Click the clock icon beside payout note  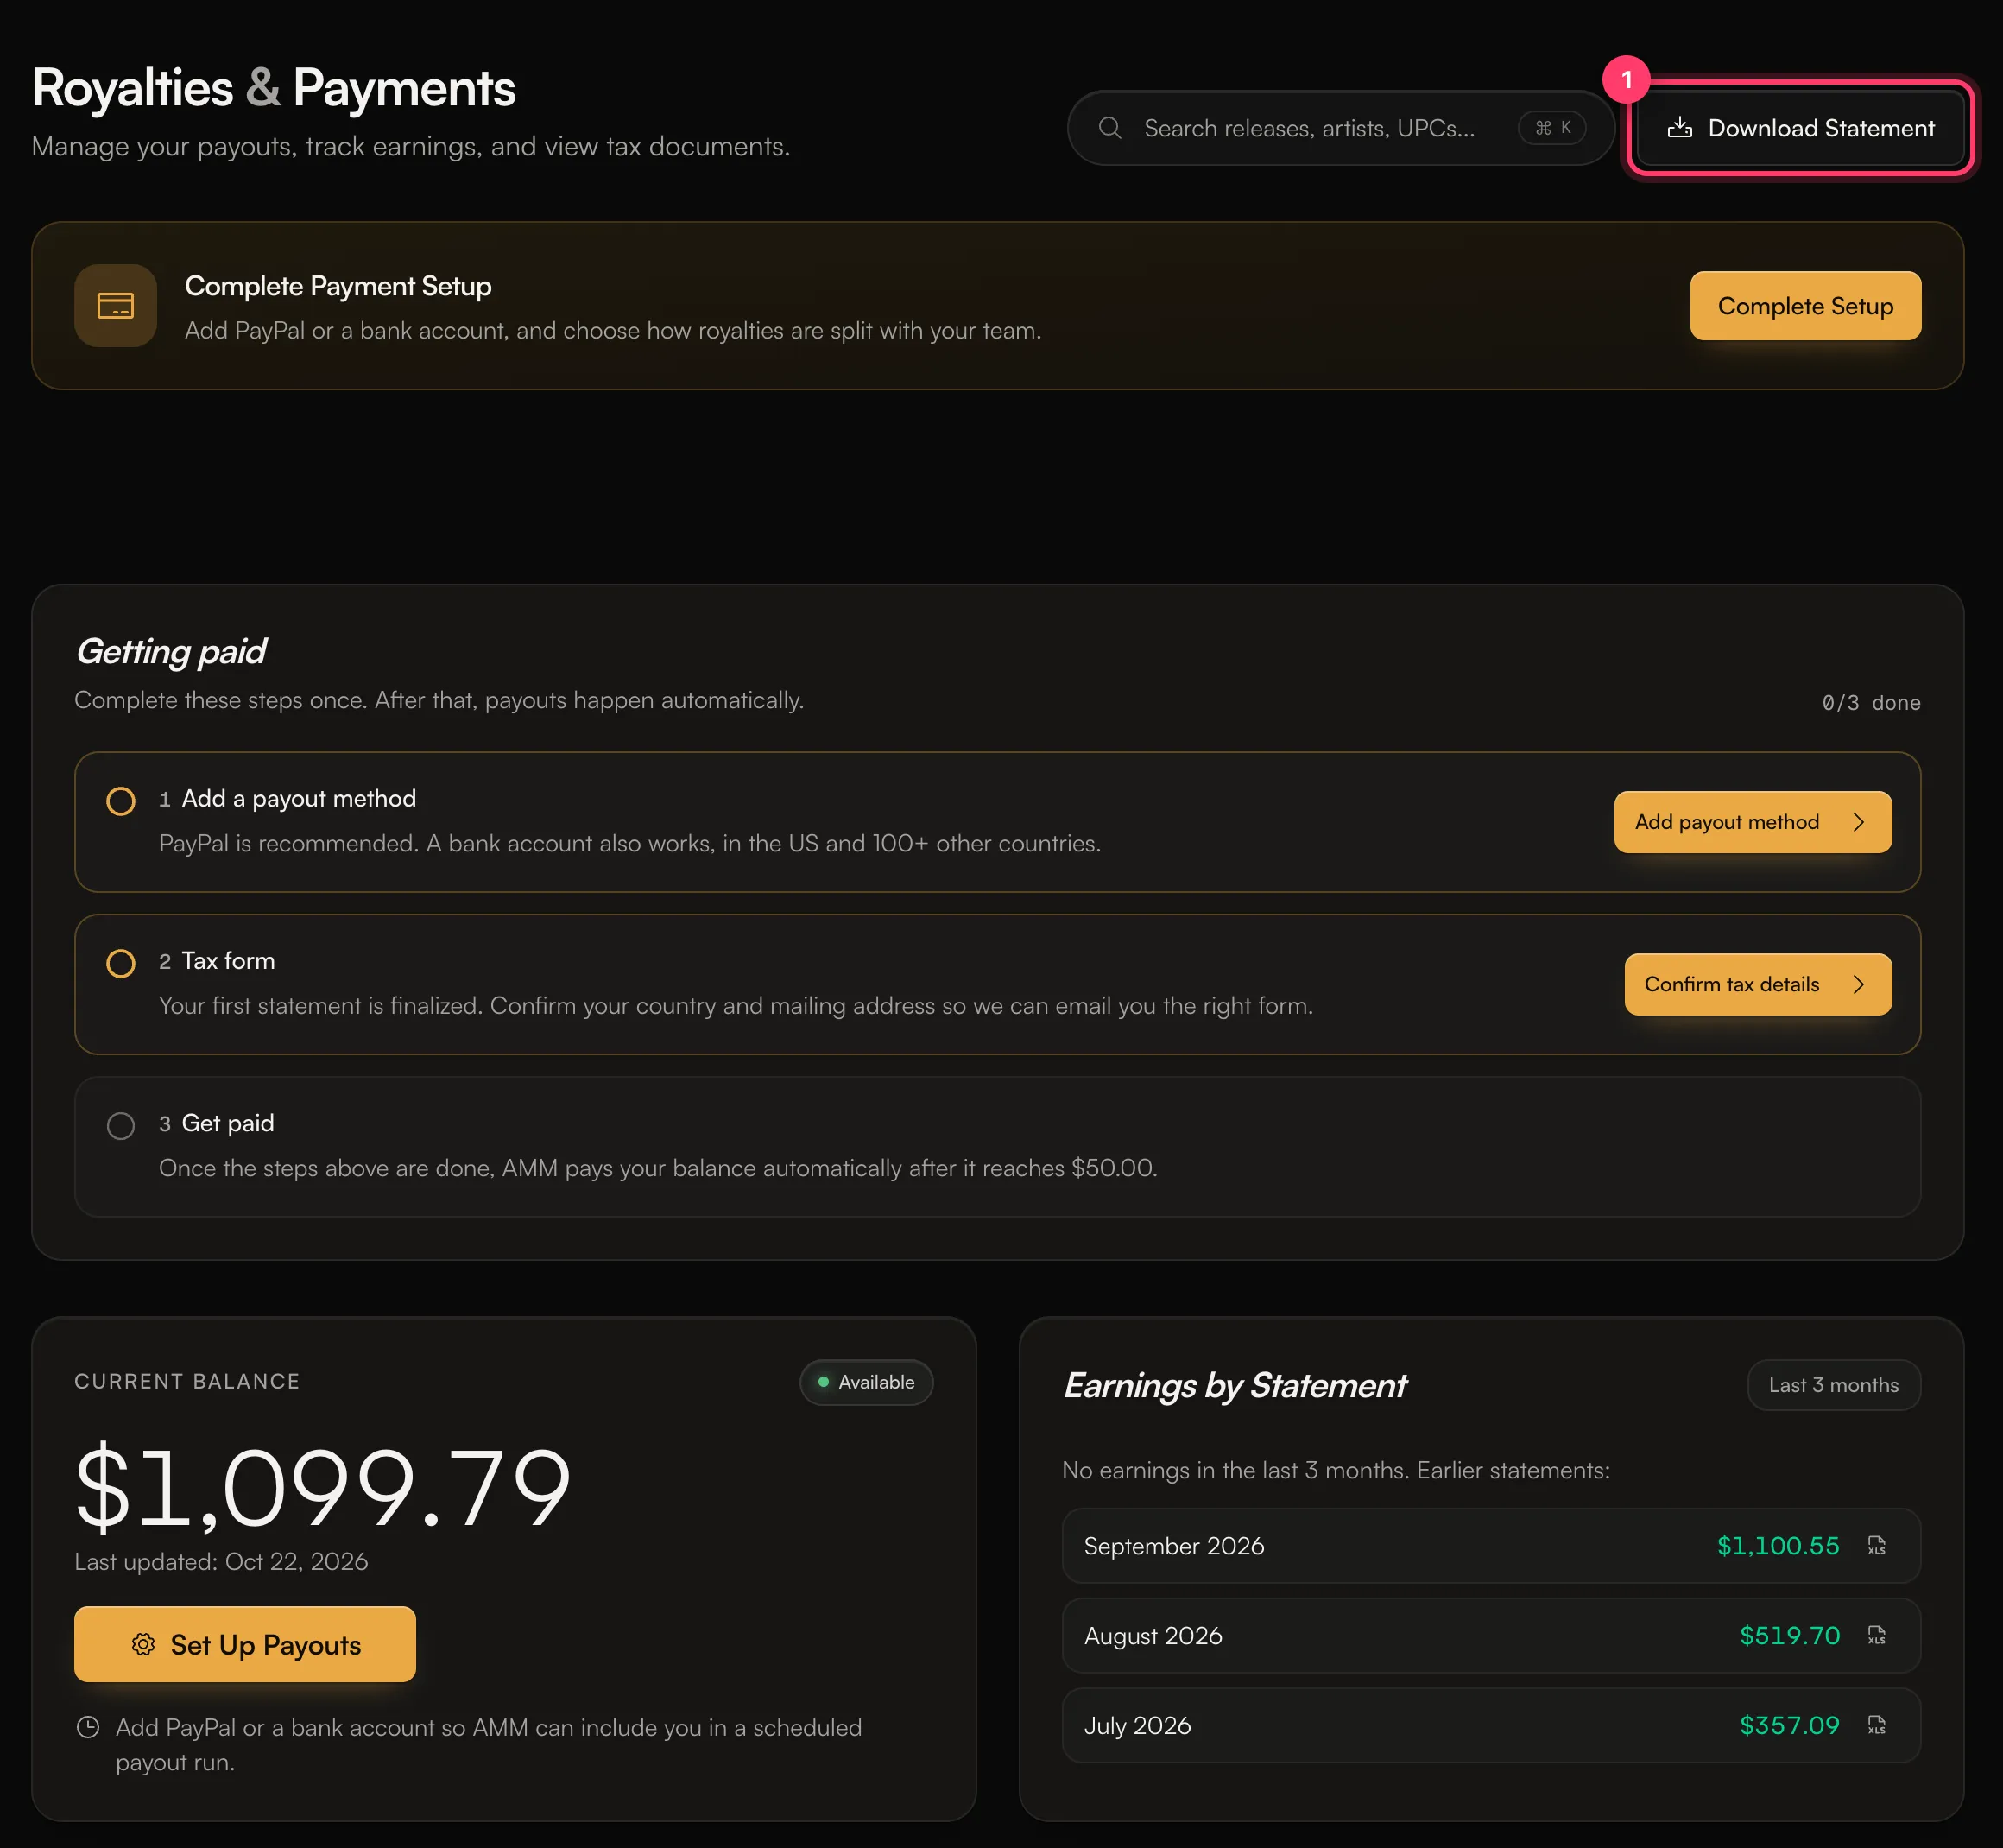coord(88,1727)
